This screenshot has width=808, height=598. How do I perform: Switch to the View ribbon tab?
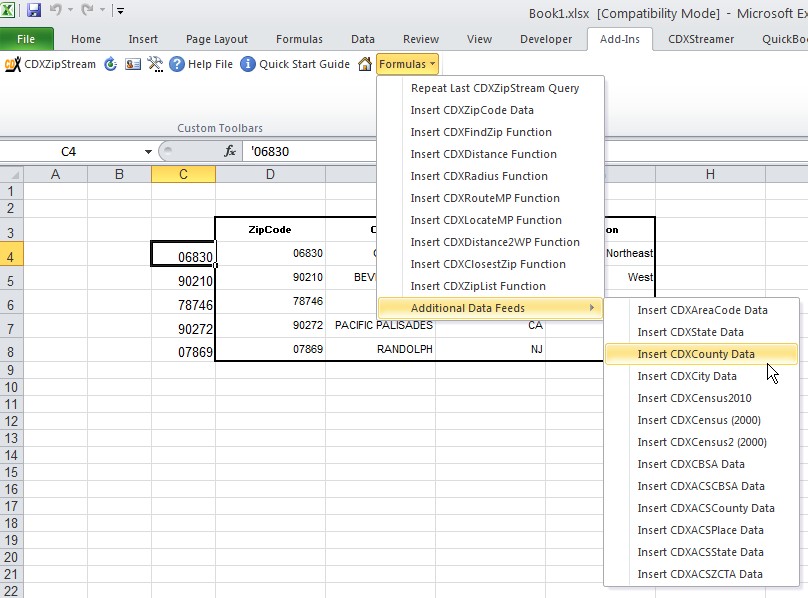pyautogui.click(x=479, y=39)
